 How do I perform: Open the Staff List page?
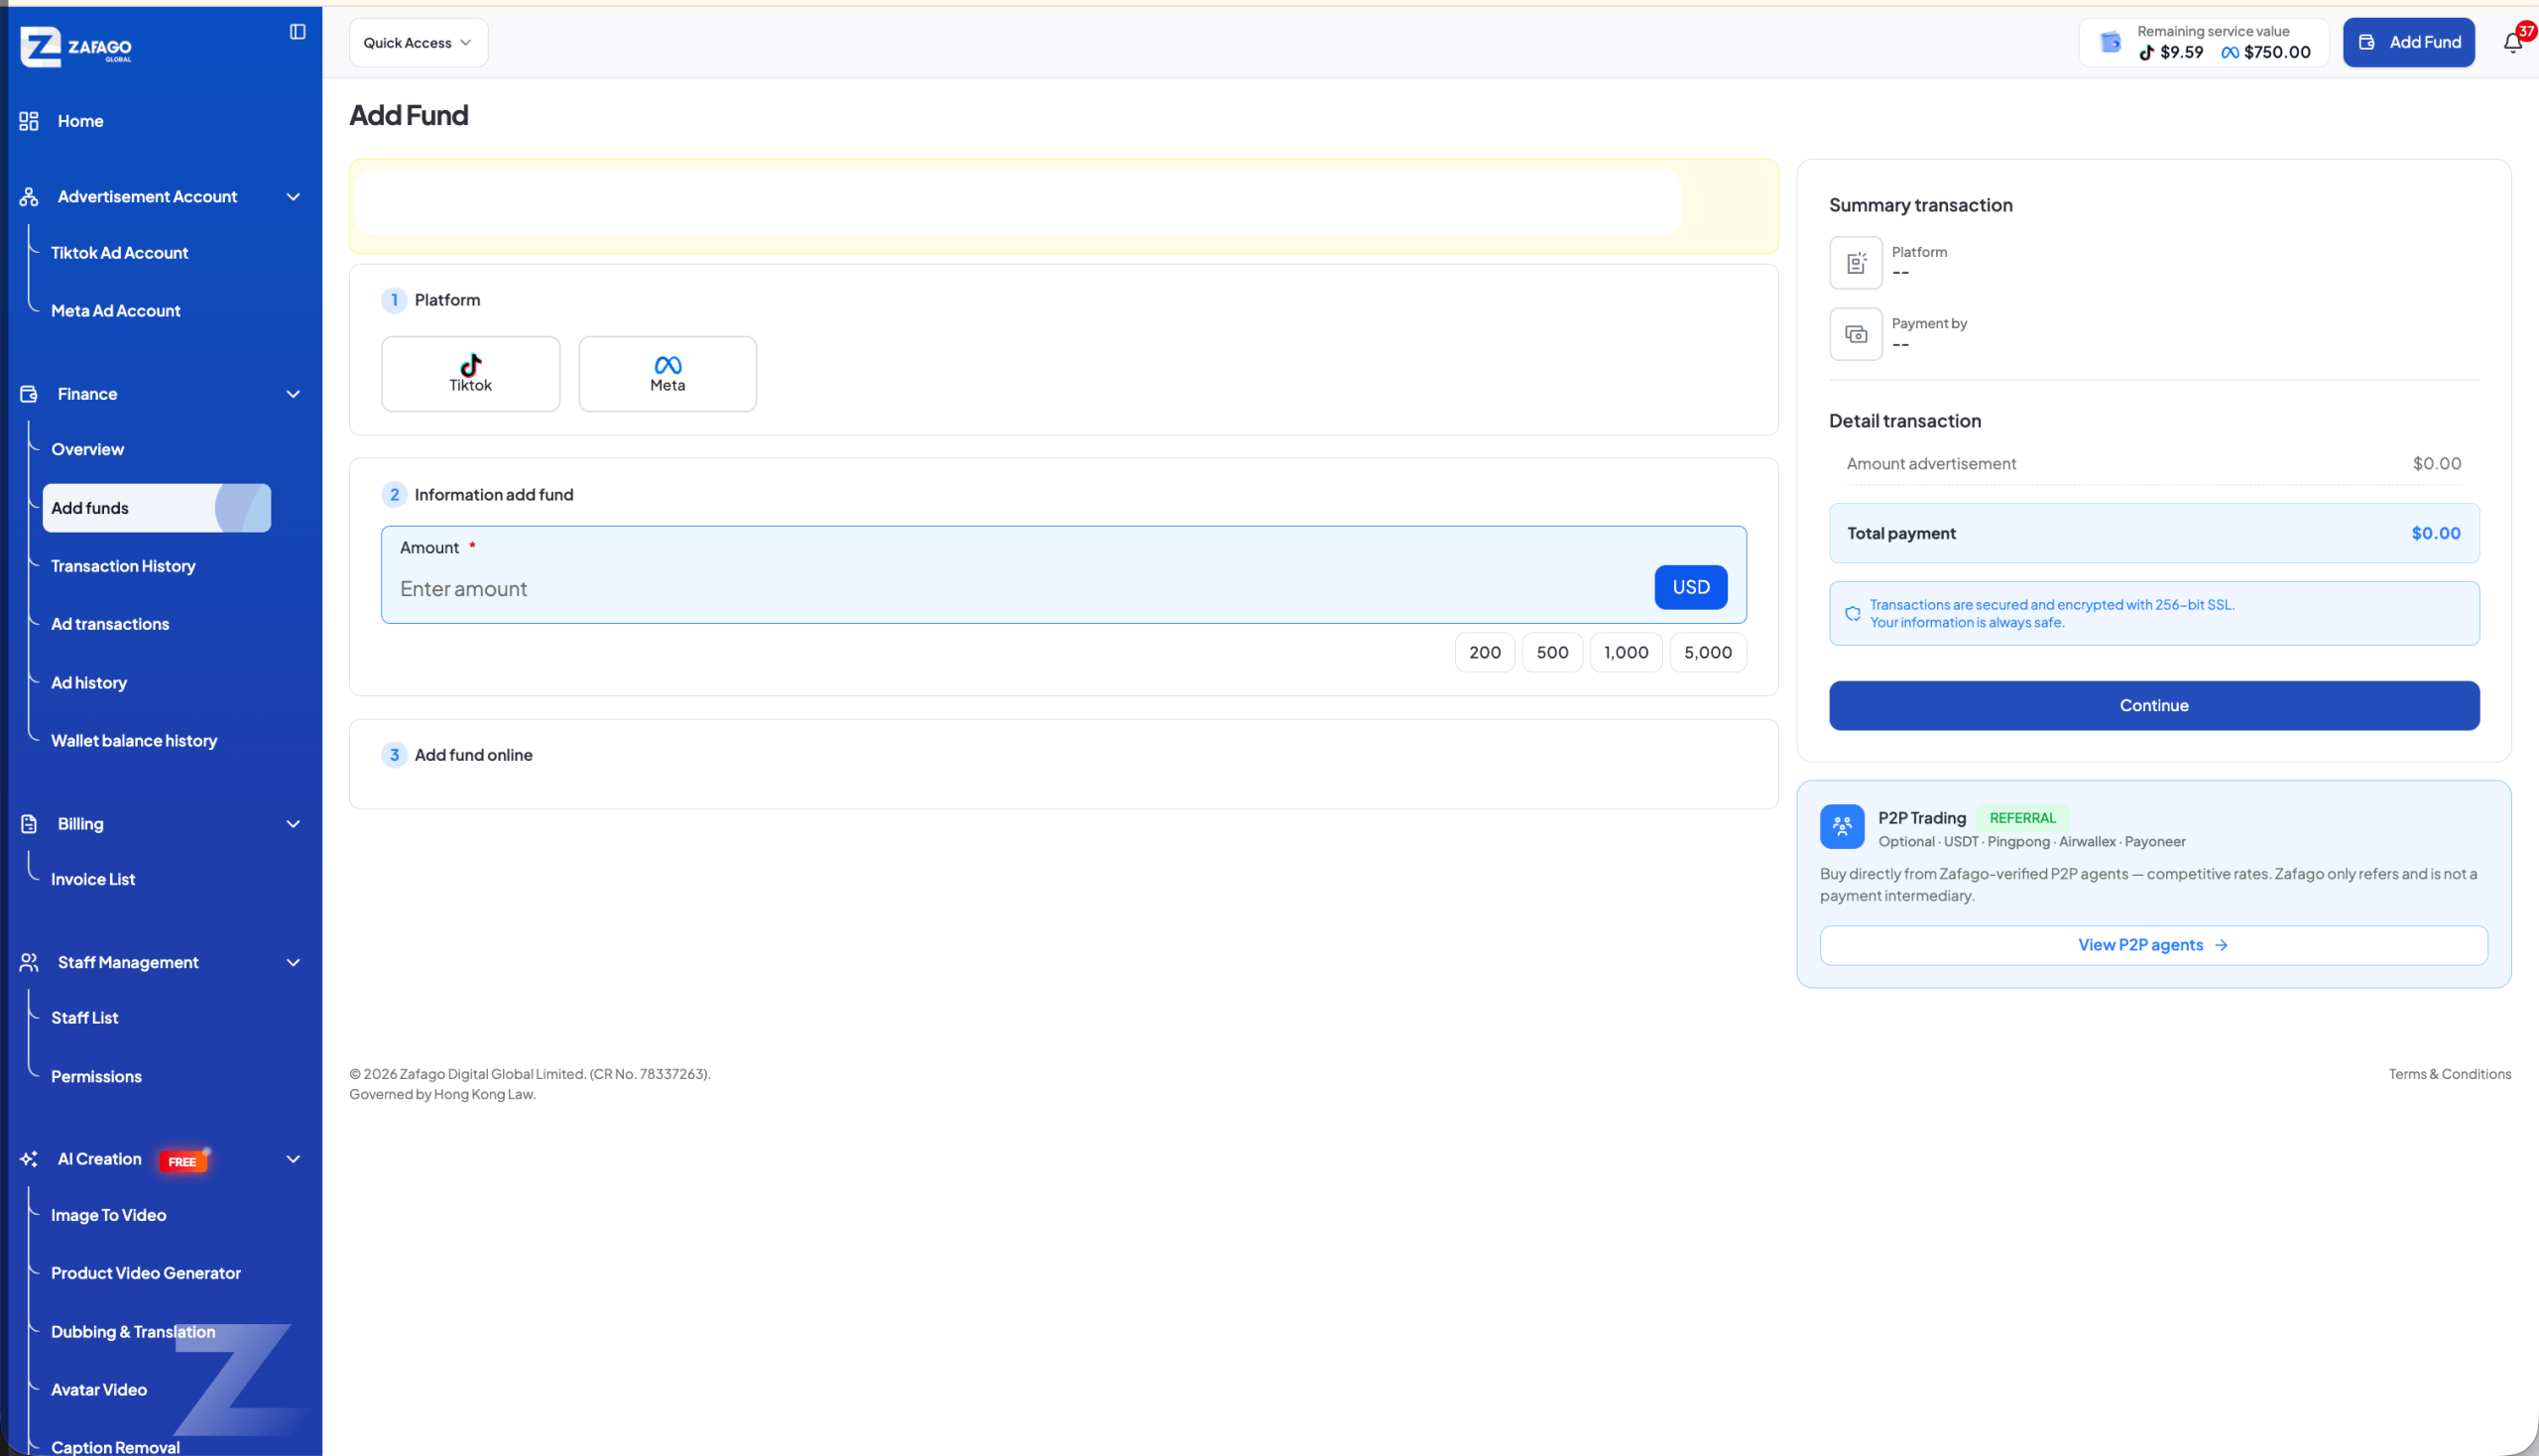click(84, 1018)
